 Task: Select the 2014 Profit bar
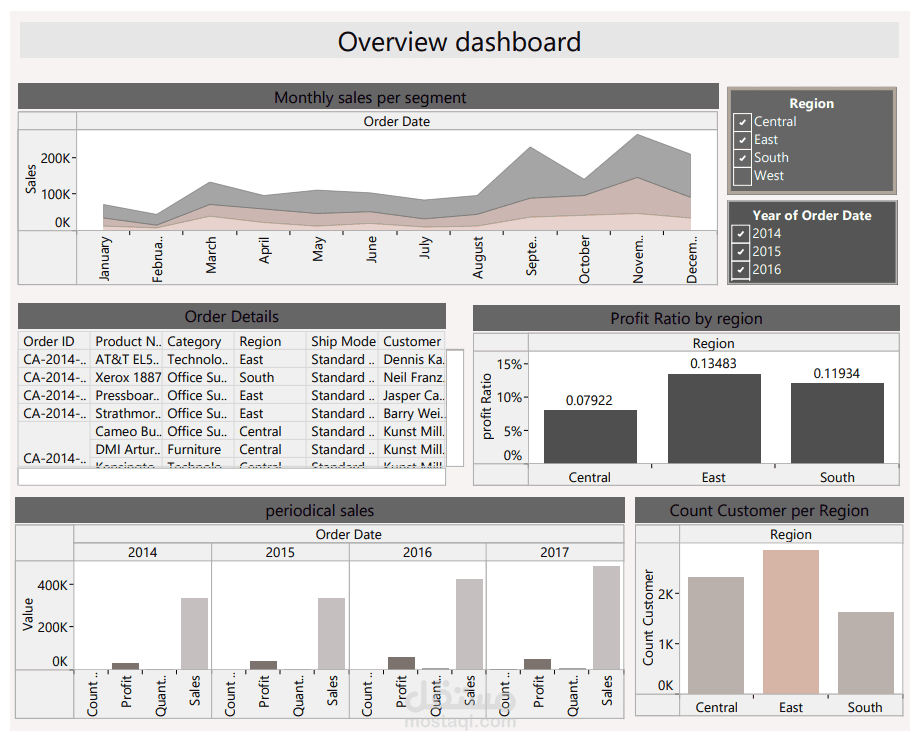(x=126, y=666)
